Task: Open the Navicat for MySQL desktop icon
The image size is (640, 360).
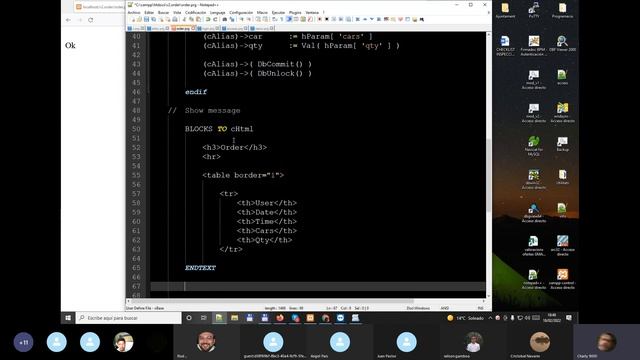Action: pos(533,146)
